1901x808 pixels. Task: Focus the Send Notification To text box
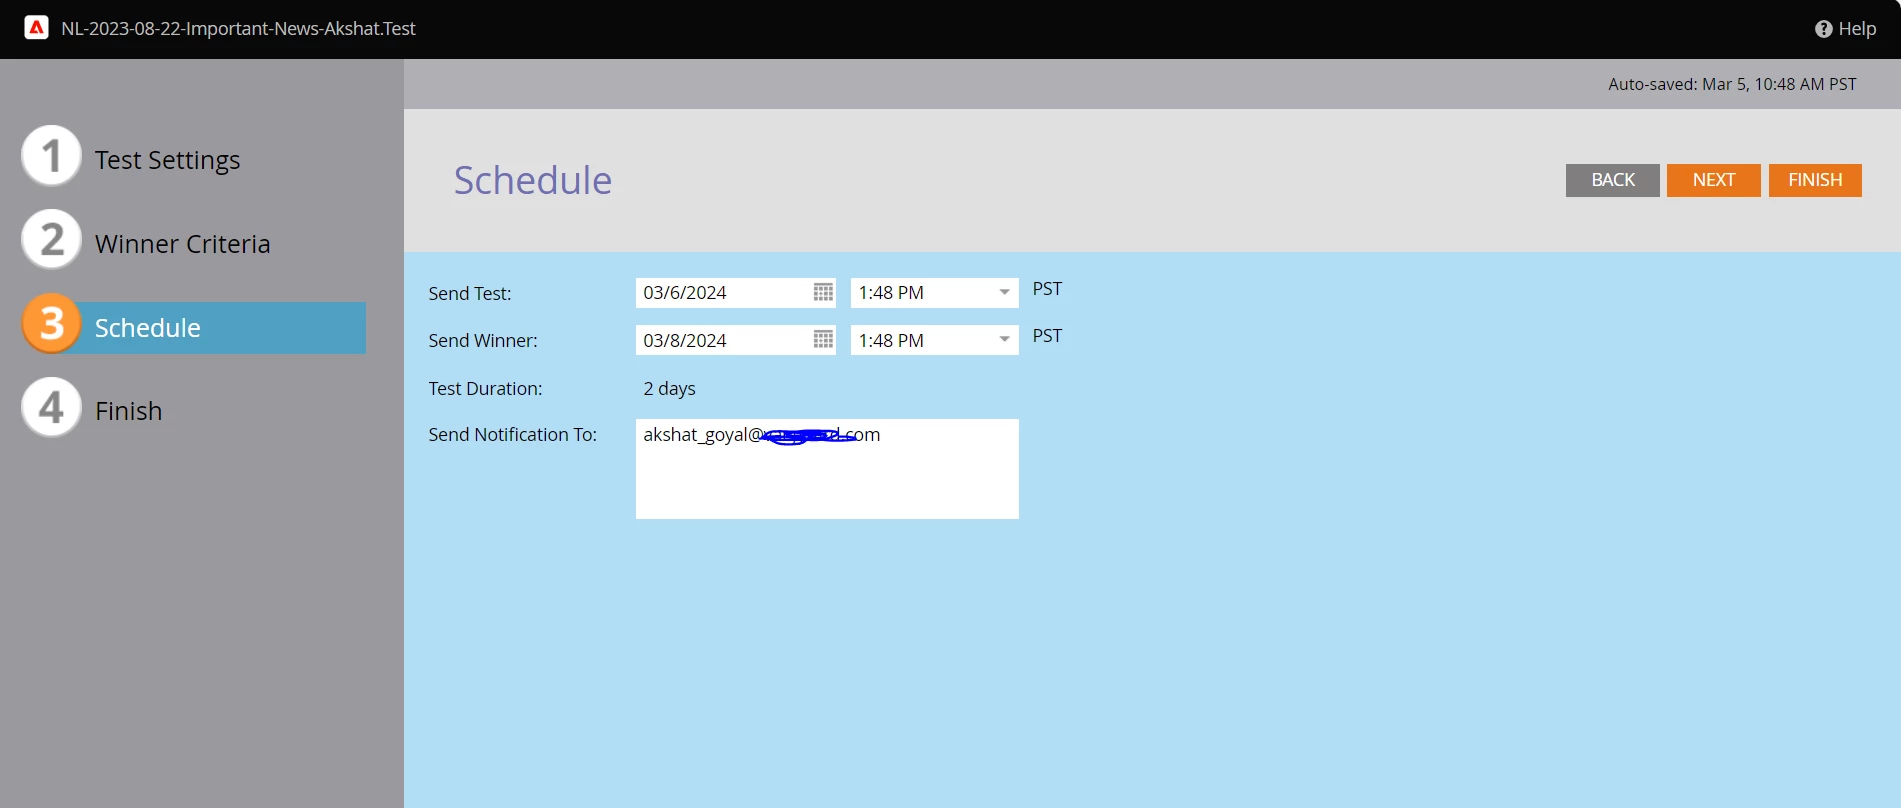click(827, 469)
